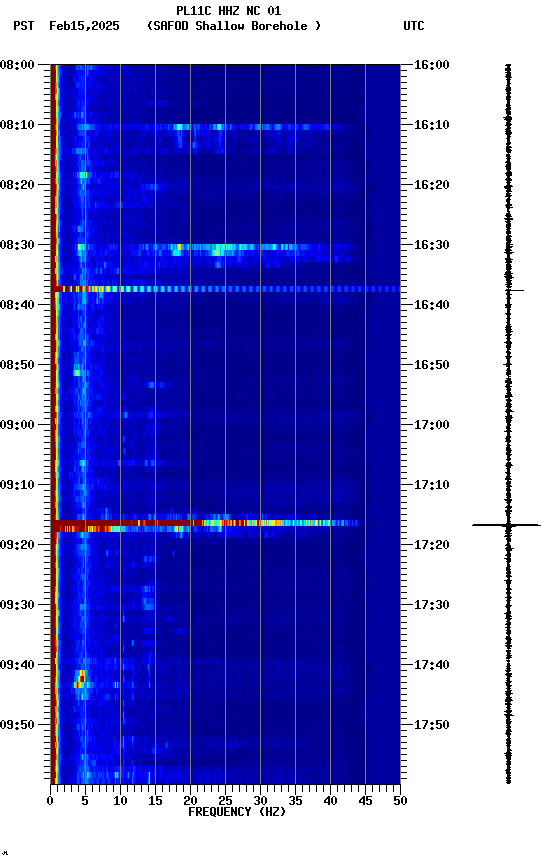The width and height of the screenshot is (552, 864).
Task: Click the 09:40 PST time label
Action: pyautogui.click(x=17, y=665)
